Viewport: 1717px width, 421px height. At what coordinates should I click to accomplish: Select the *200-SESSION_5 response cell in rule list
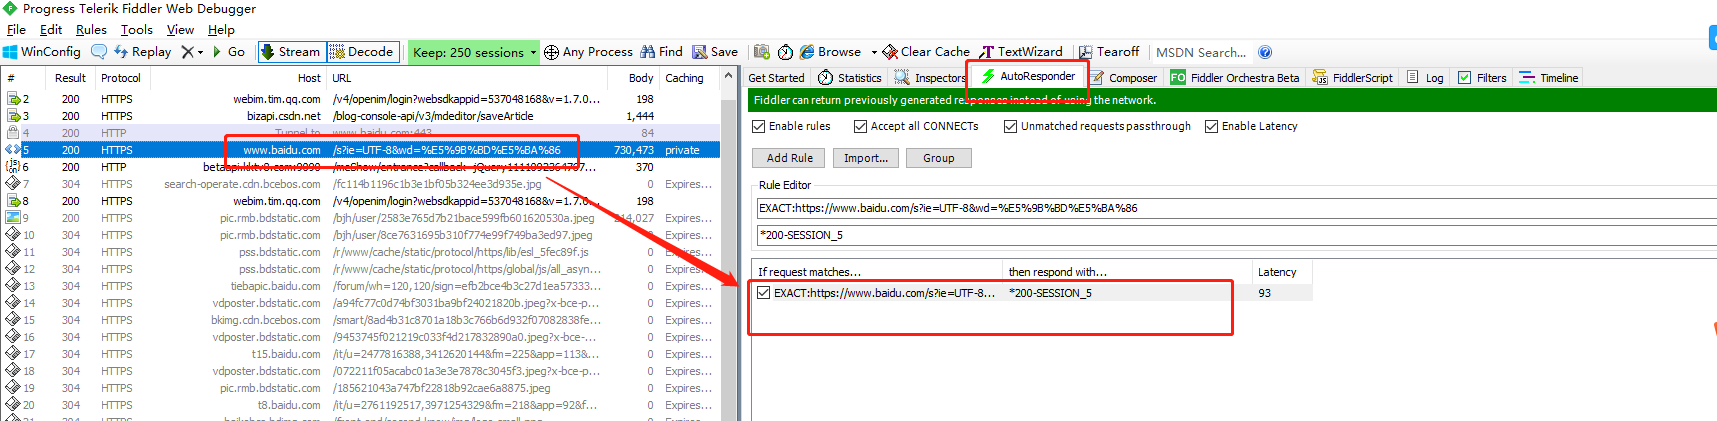coord(1050,293)
